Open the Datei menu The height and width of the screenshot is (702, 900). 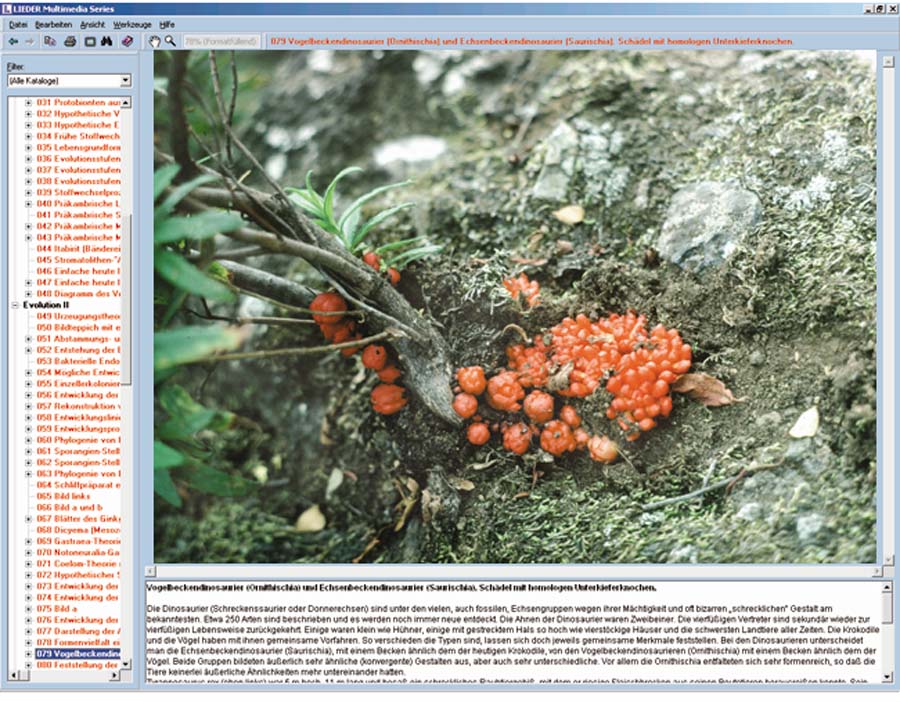point(18,23)
